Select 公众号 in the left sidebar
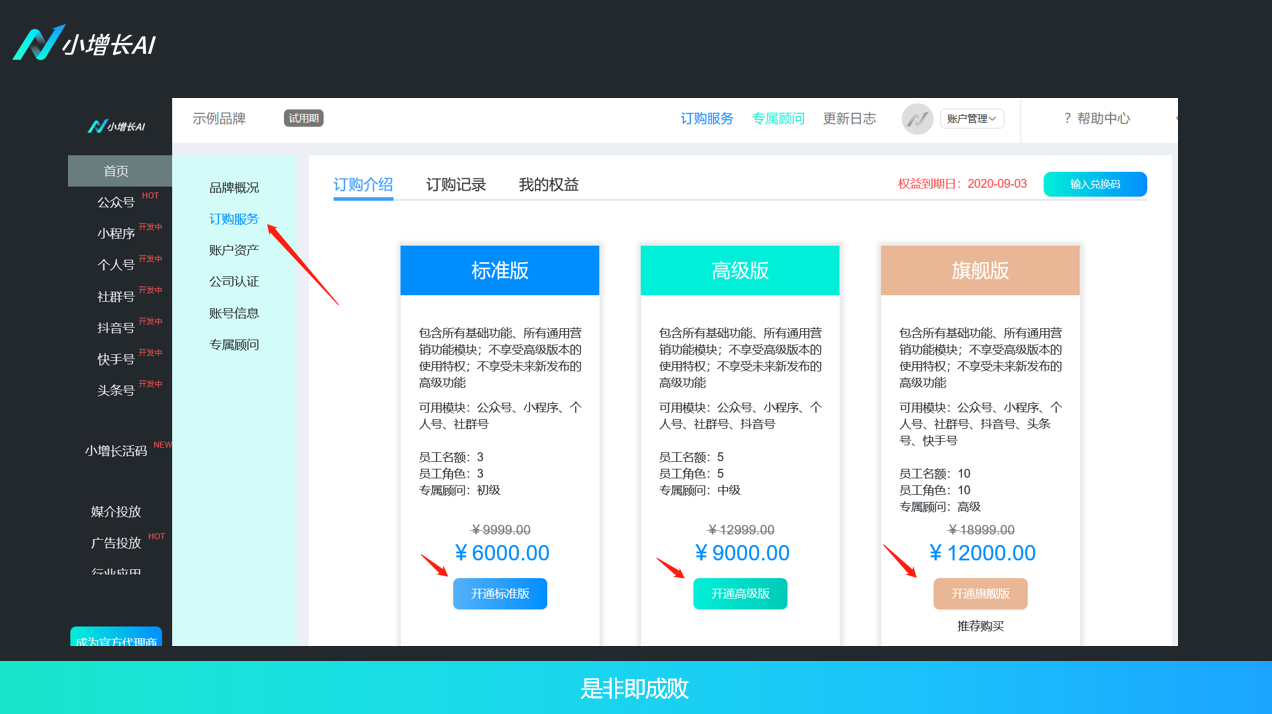The image size is (1272, 714). coord(116,202)
